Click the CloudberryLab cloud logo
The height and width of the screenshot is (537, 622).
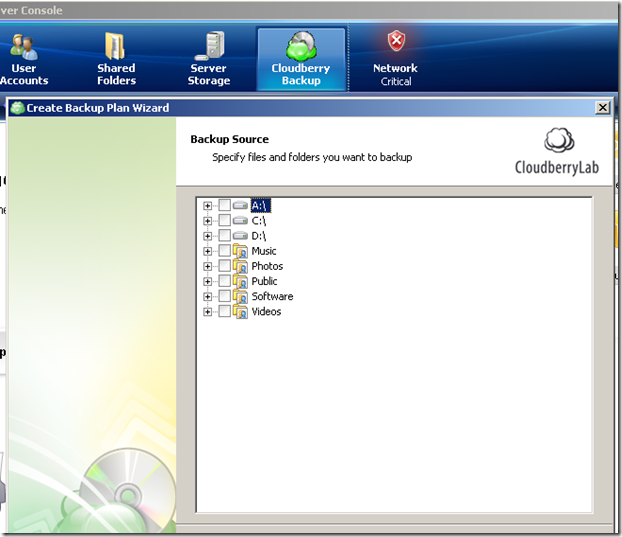click(559, 140)
